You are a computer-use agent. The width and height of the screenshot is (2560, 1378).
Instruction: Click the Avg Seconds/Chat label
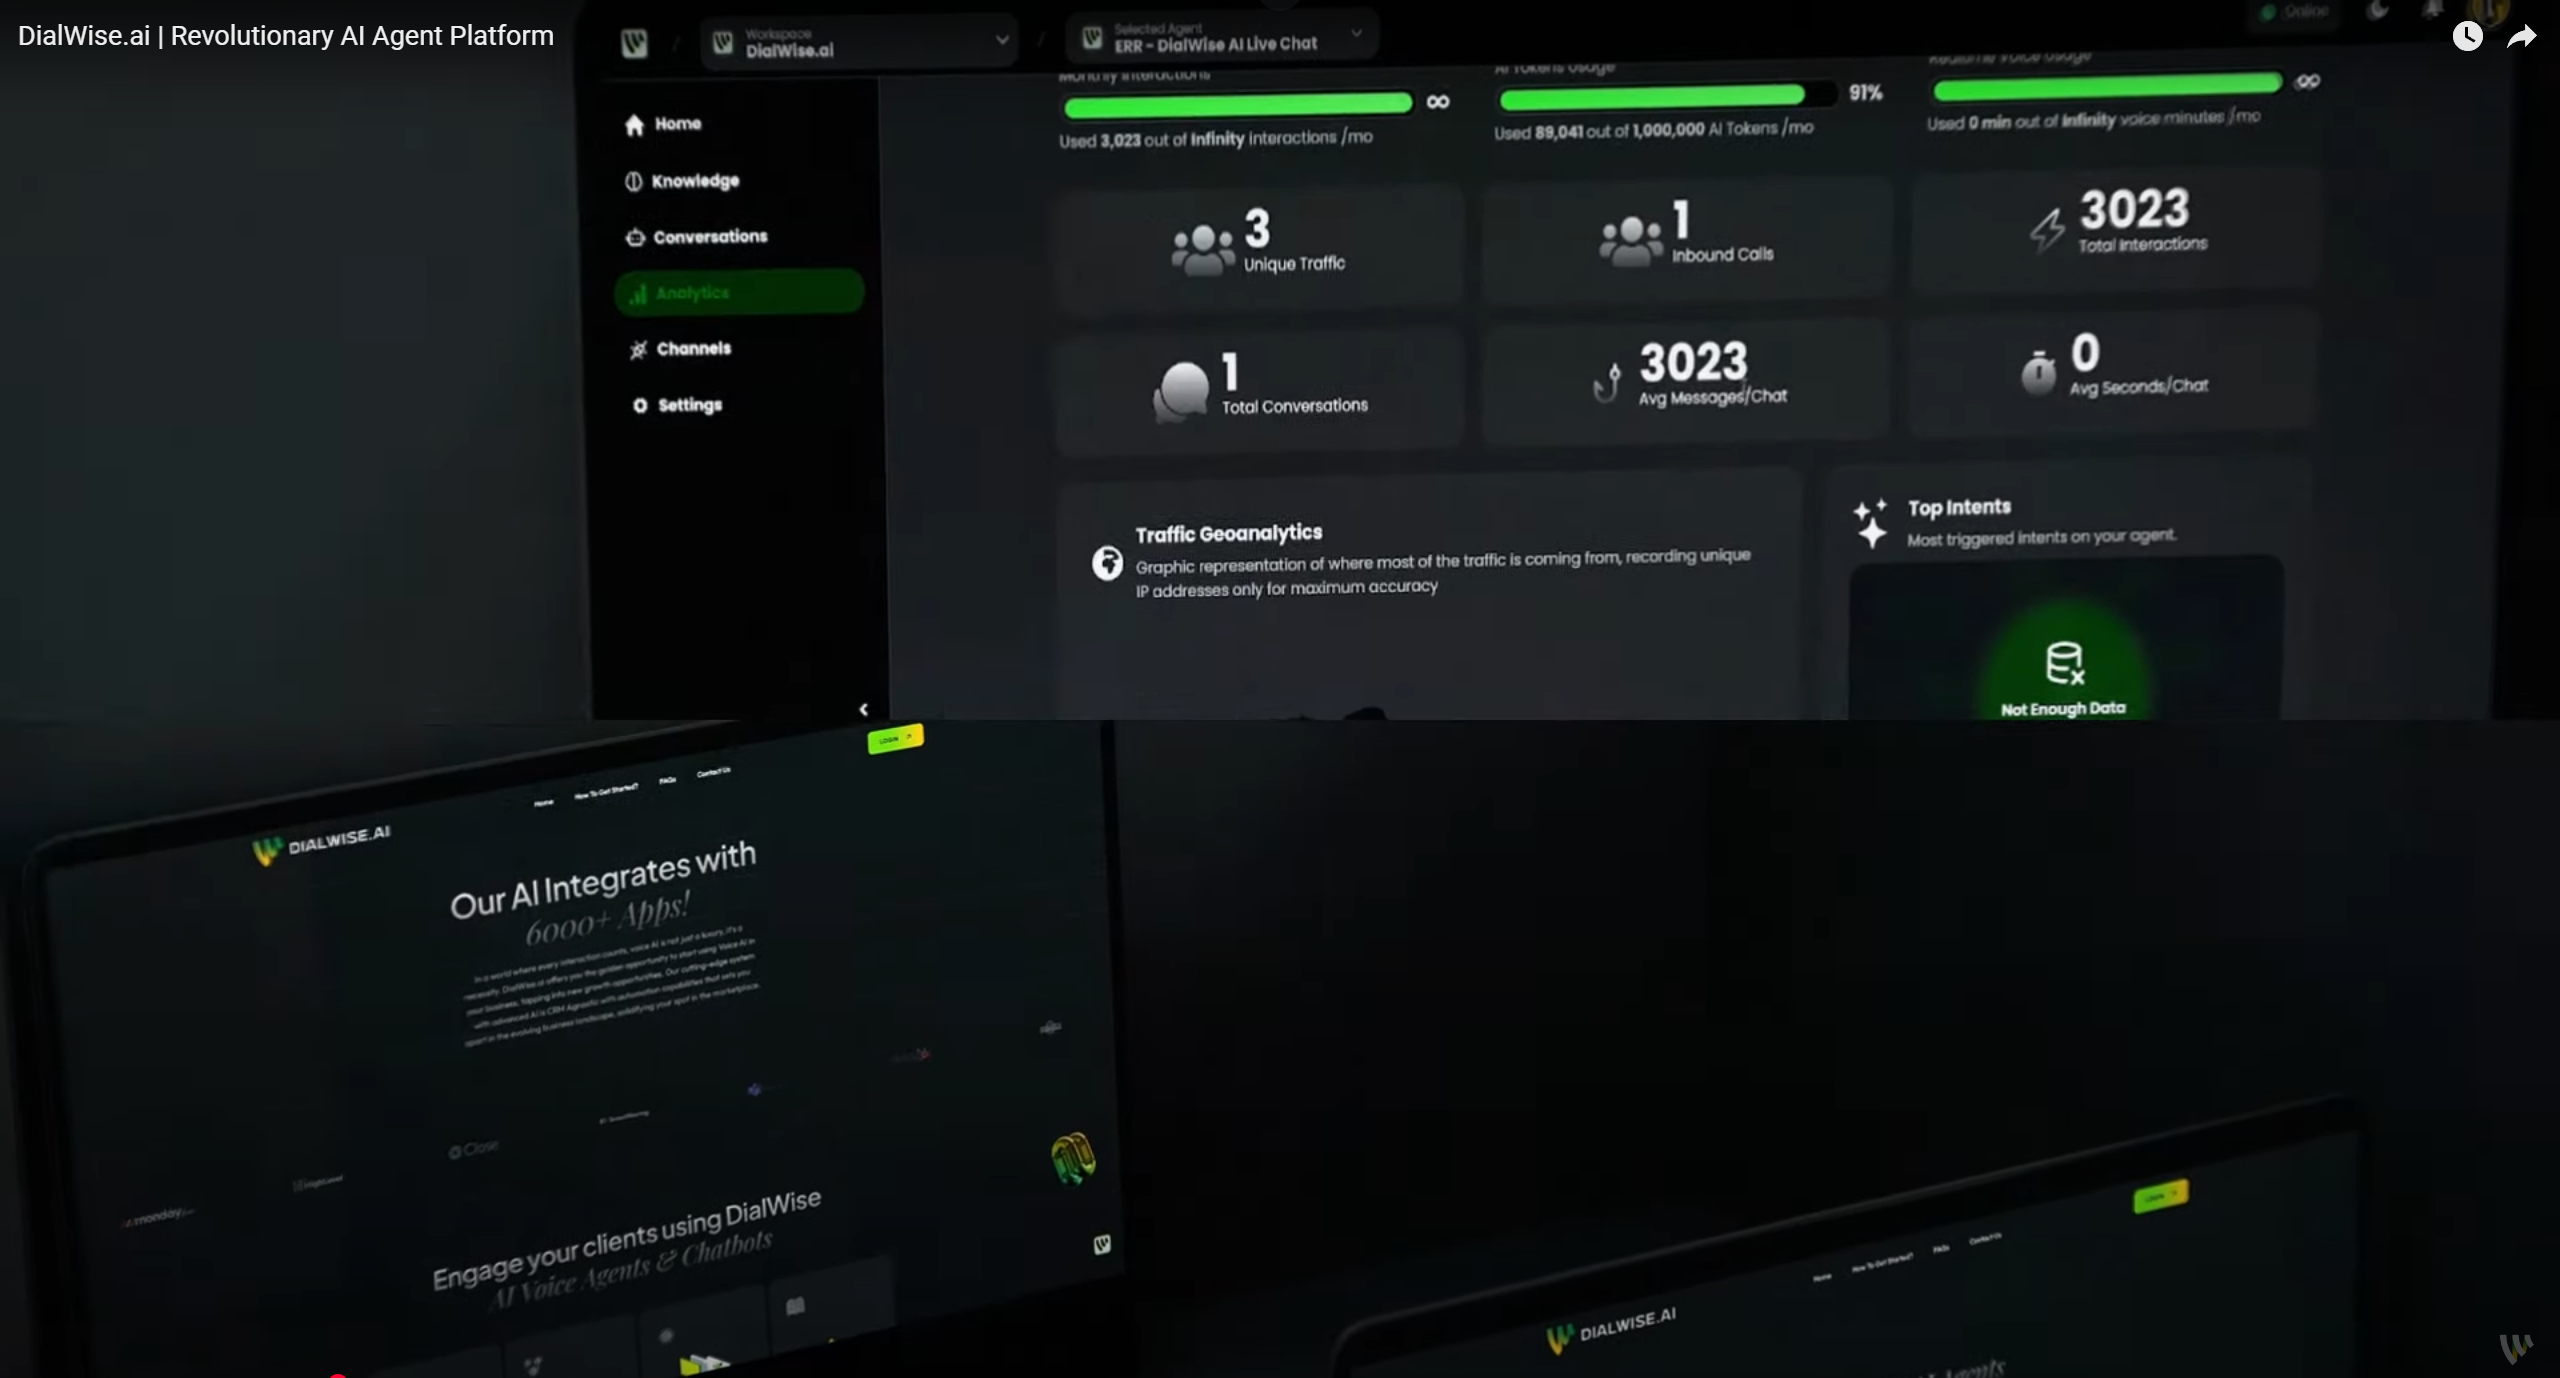(x=2138, y=387)
